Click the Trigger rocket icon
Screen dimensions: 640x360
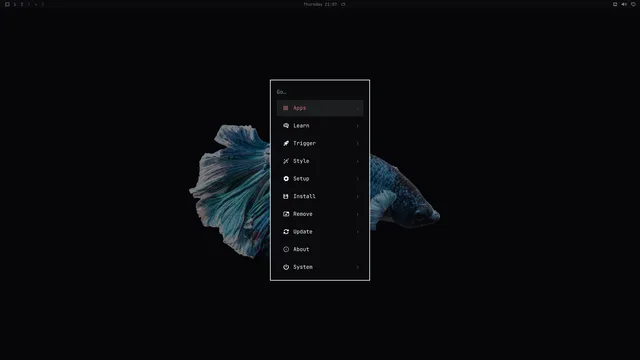pos(286,143)
